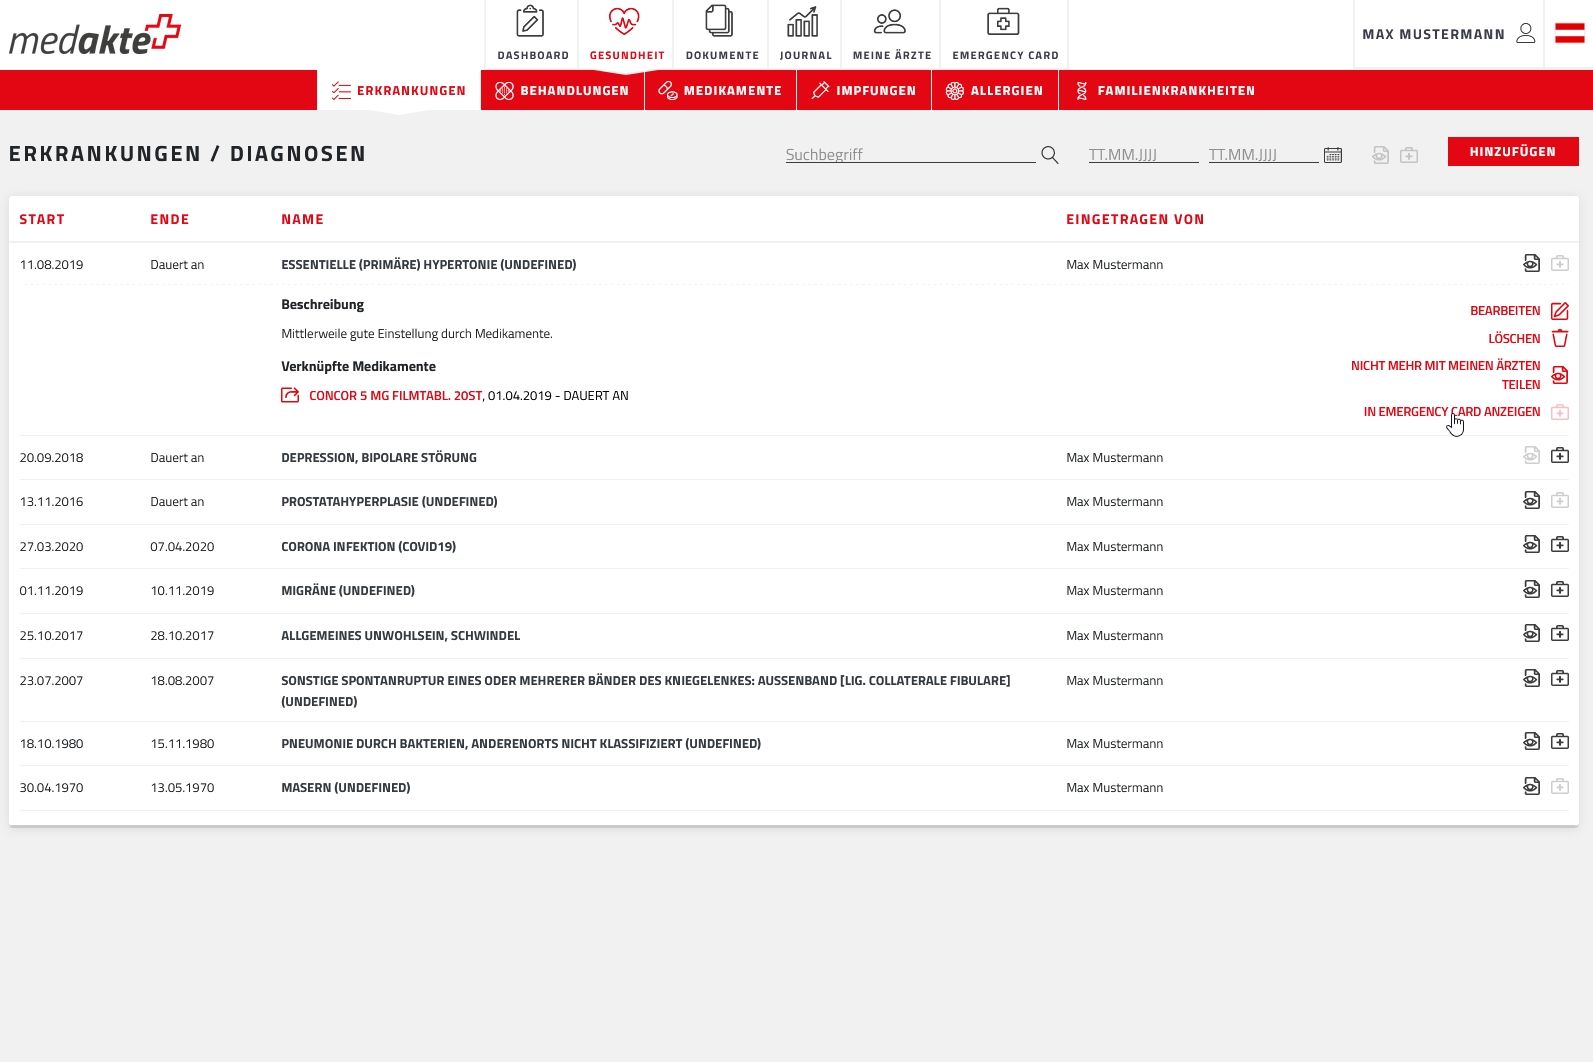Sort by Ende column header

point(170,219)
